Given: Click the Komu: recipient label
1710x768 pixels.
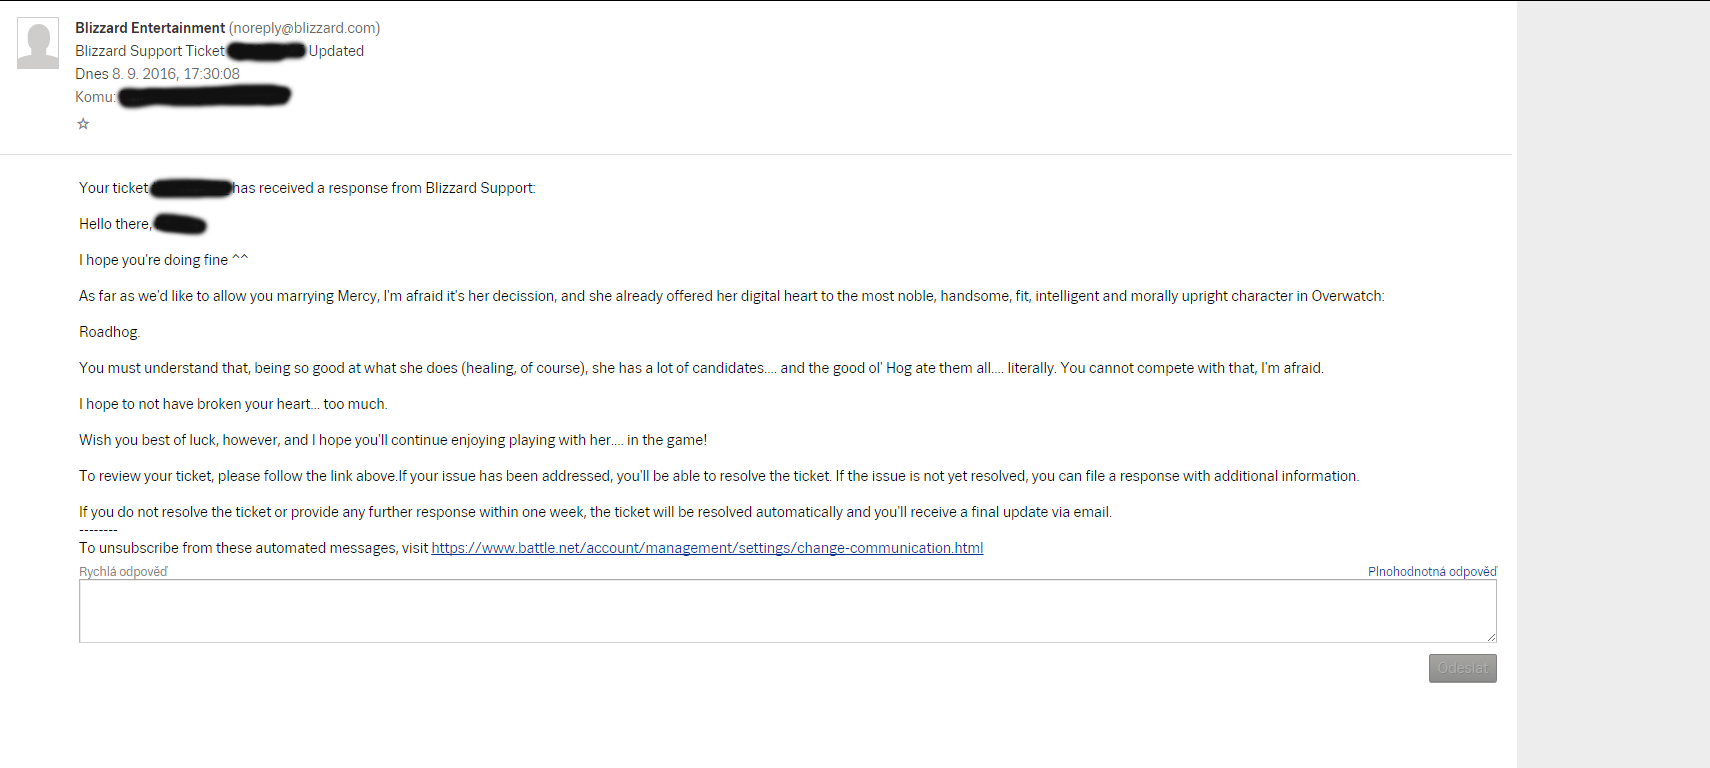Looking at the screenshot, I should coord(95,97).
